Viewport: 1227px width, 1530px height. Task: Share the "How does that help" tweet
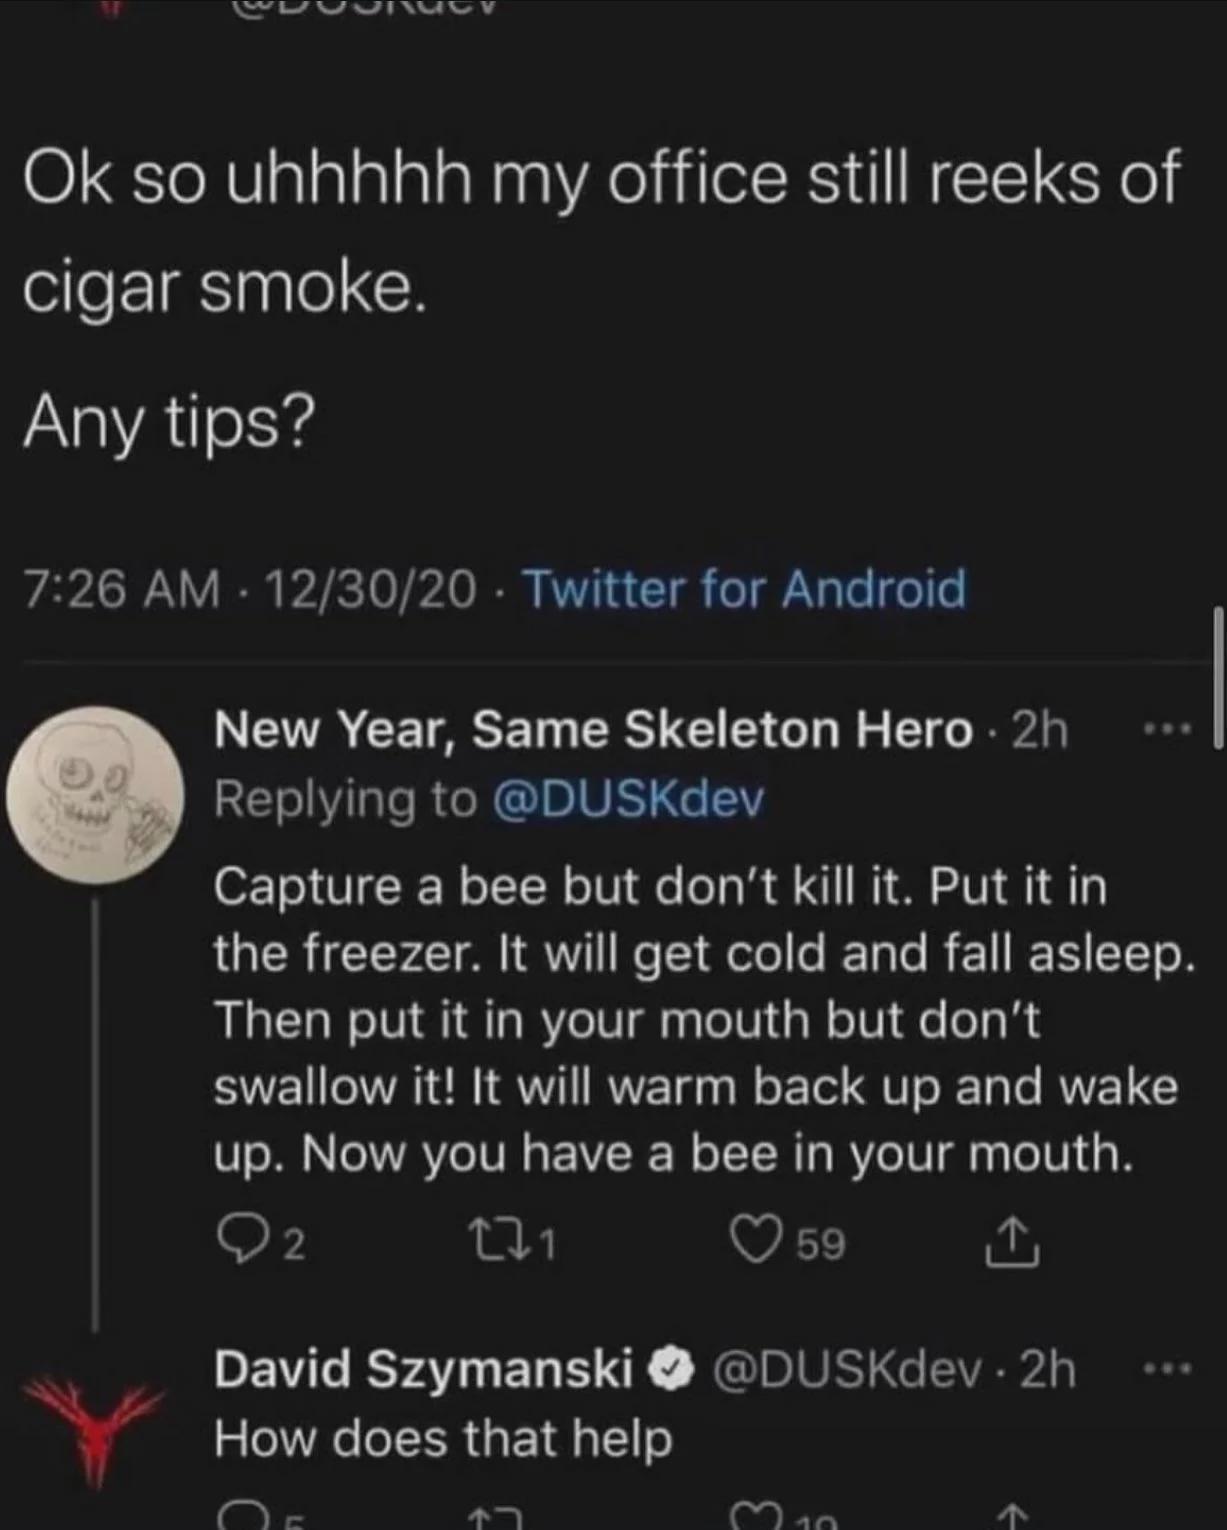[x=1011, y=1518]
